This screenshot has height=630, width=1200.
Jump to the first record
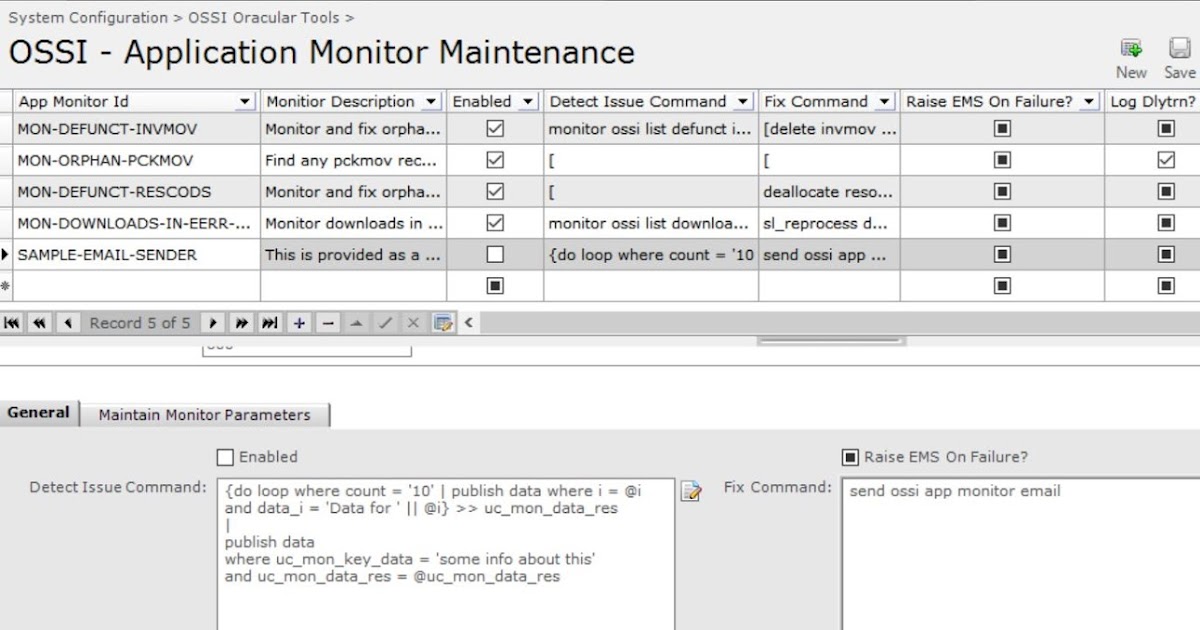pyautogui.click(x=14, y=322)
